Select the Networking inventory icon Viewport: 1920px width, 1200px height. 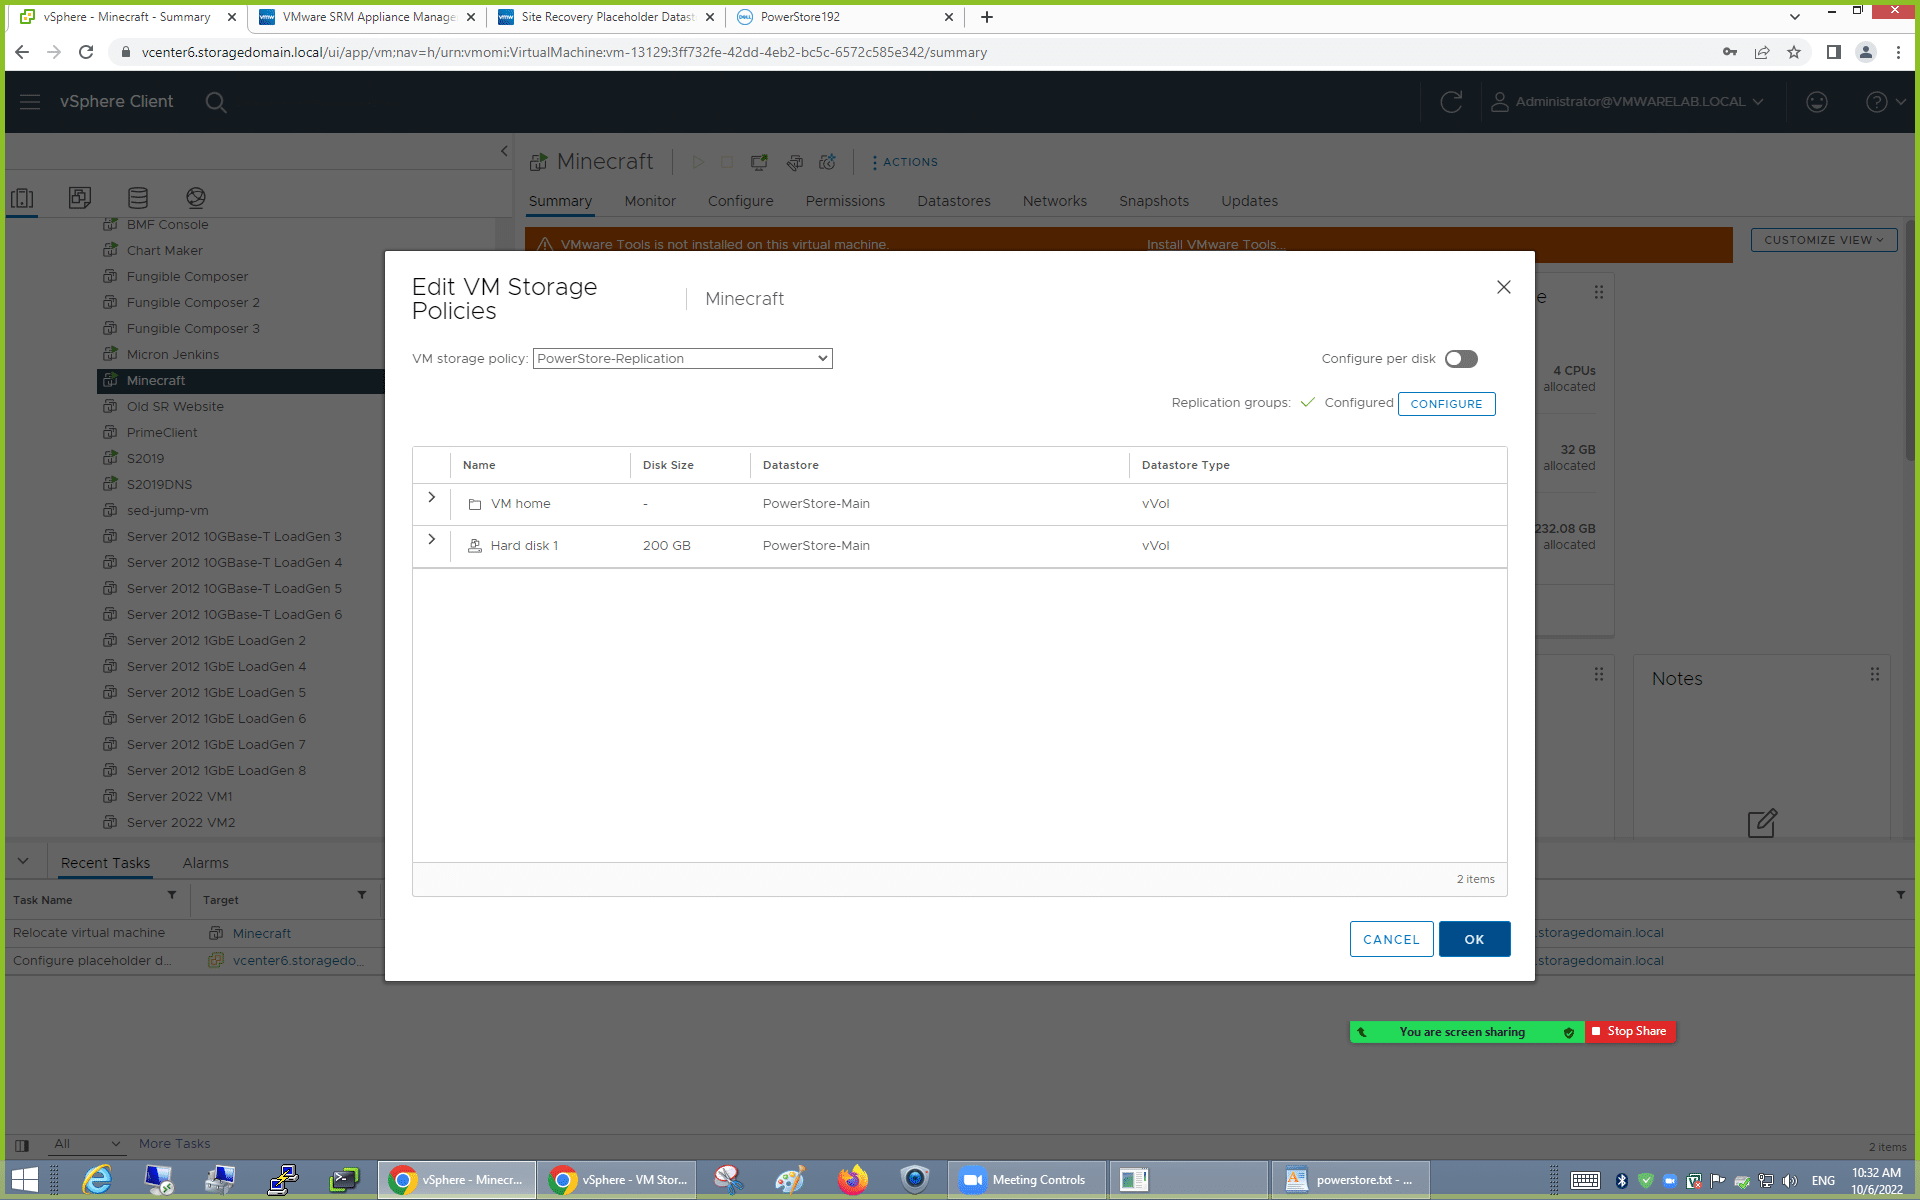coord(196,198)
